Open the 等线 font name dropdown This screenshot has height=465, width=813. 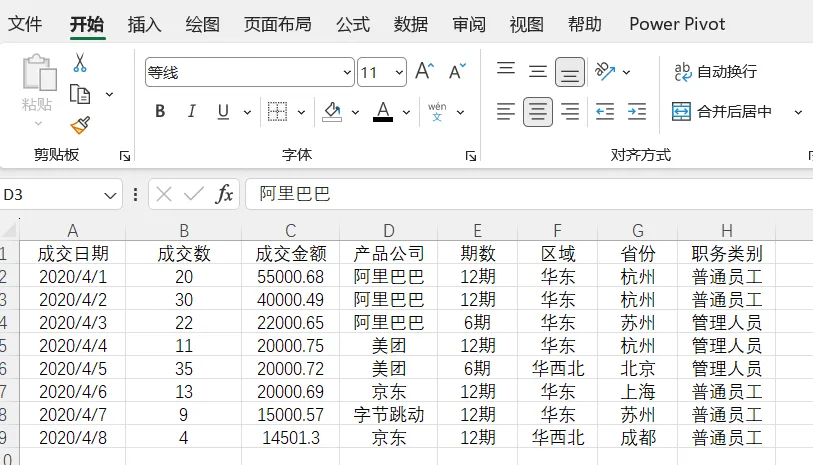tap(347, 72)
